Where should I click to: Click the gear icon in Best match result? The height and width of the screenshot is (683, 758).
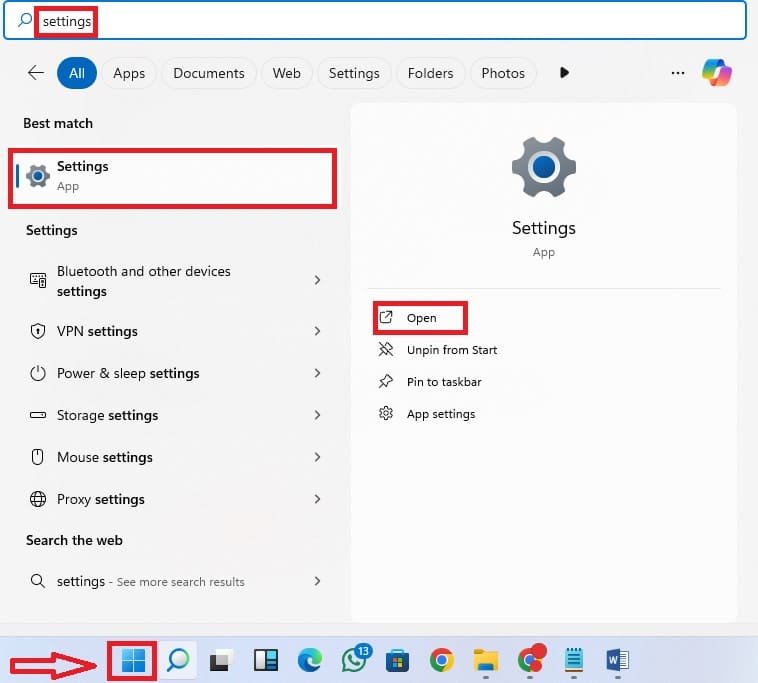click(x=38, y=176)
